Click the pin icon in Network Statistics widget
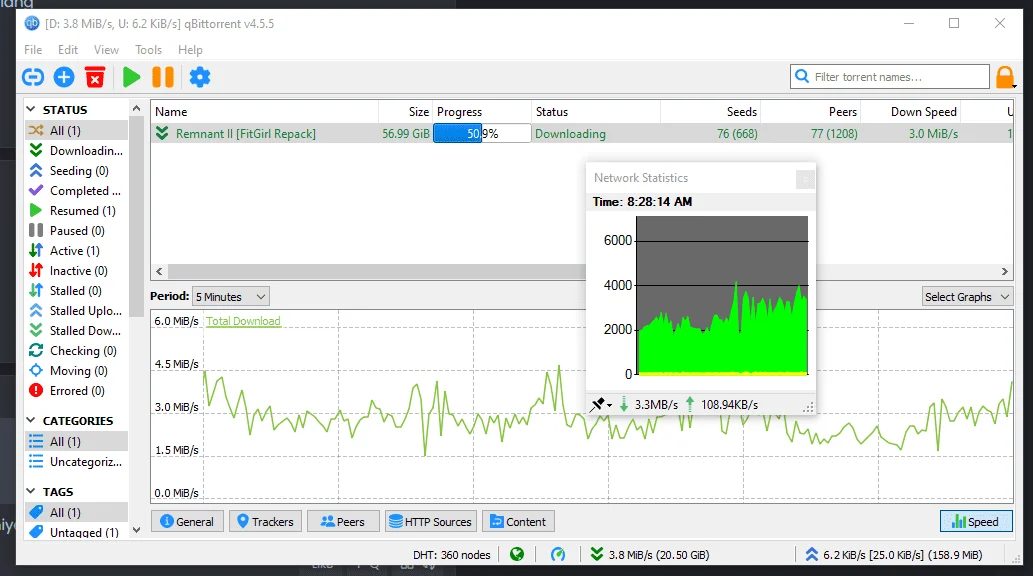Screen dimensions: 1033x576 [x=597, y=405]
